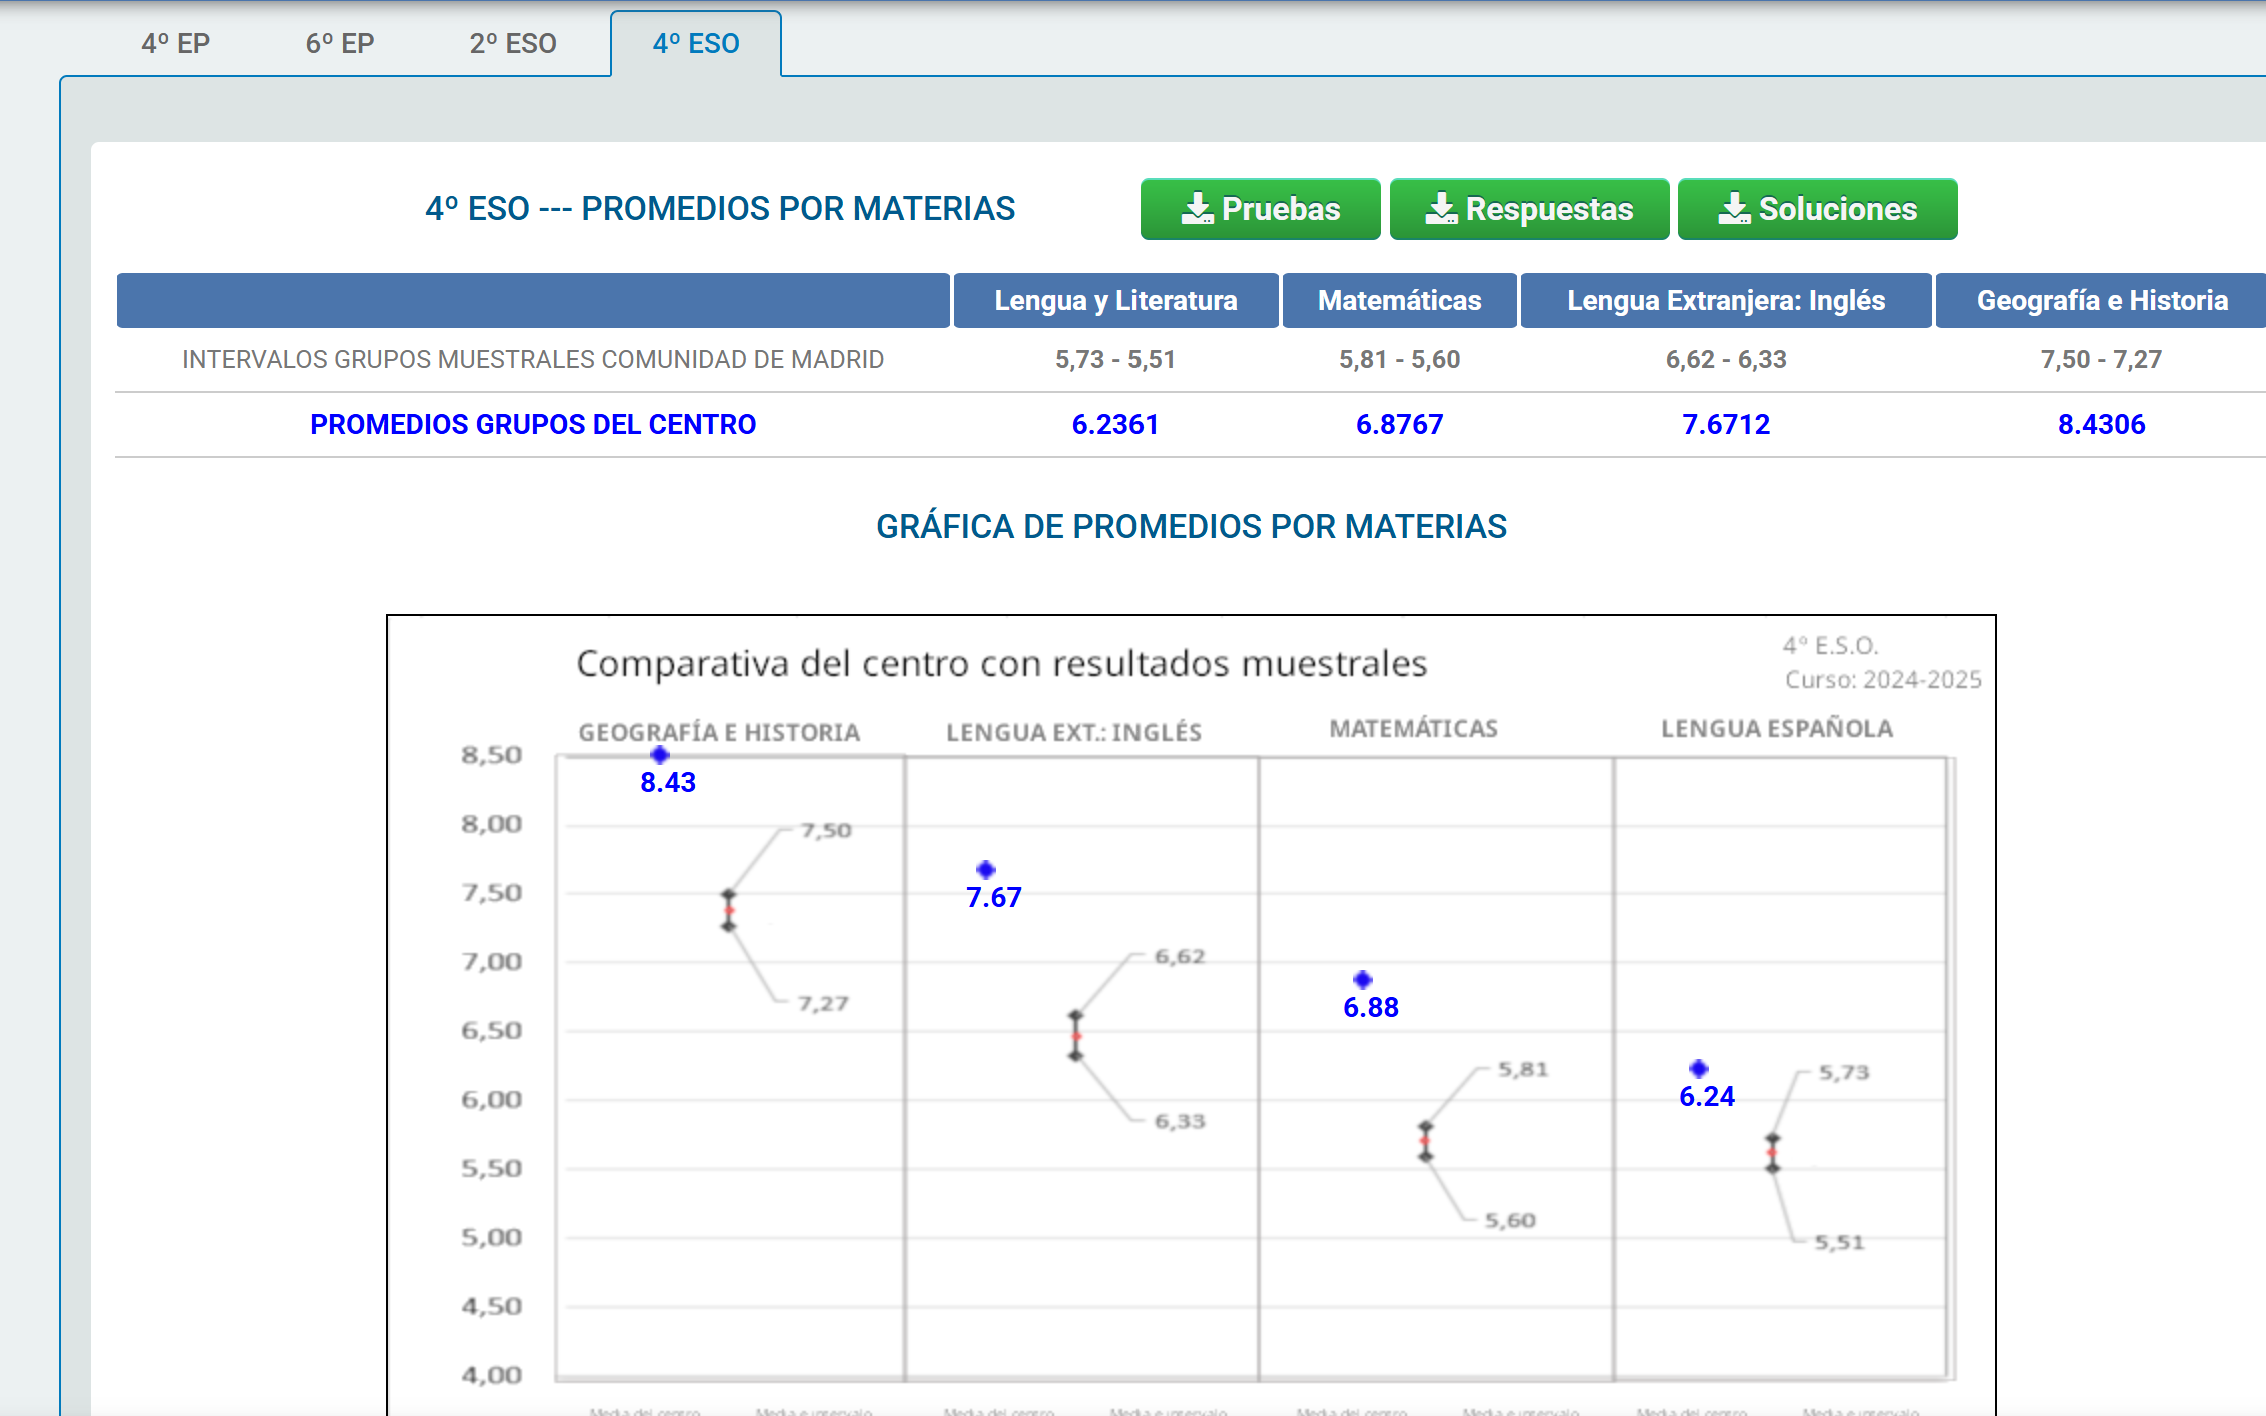Switch to the 4º EP tab

176,43
